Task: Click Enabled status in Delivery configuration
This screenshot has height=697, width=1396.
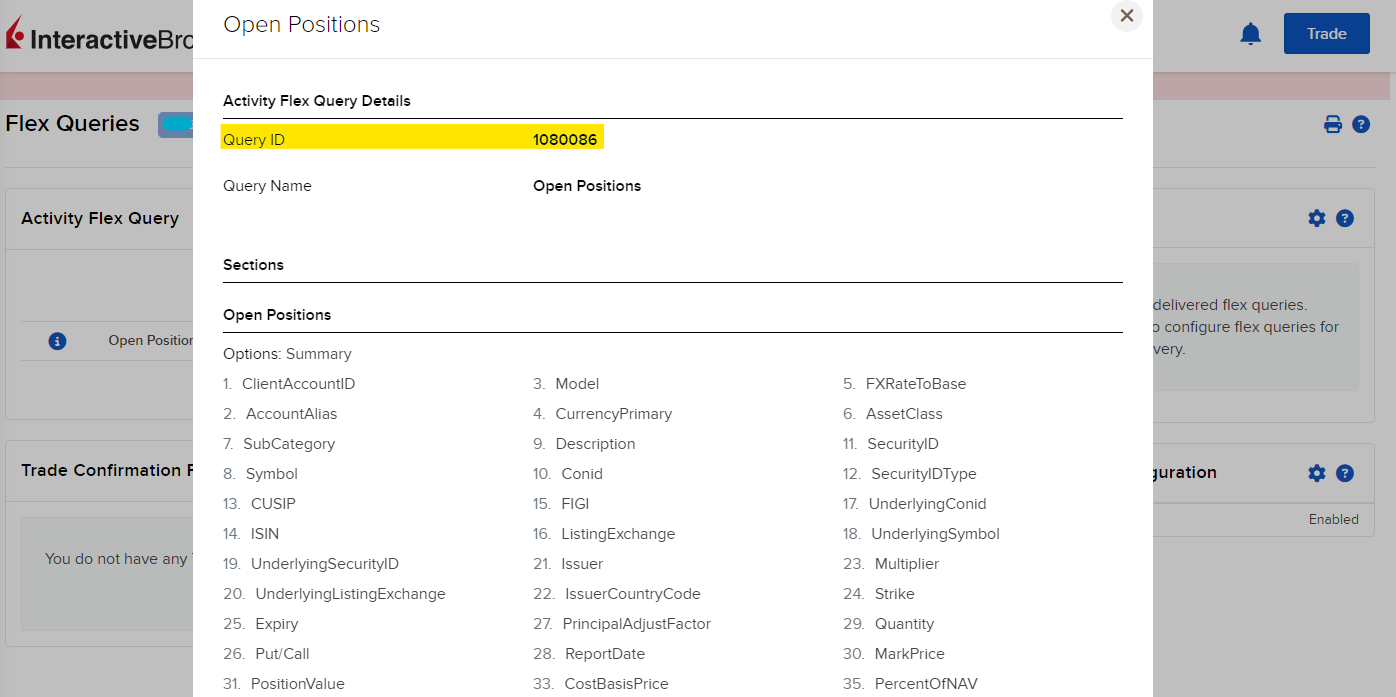Action: tap(1335, 520)
